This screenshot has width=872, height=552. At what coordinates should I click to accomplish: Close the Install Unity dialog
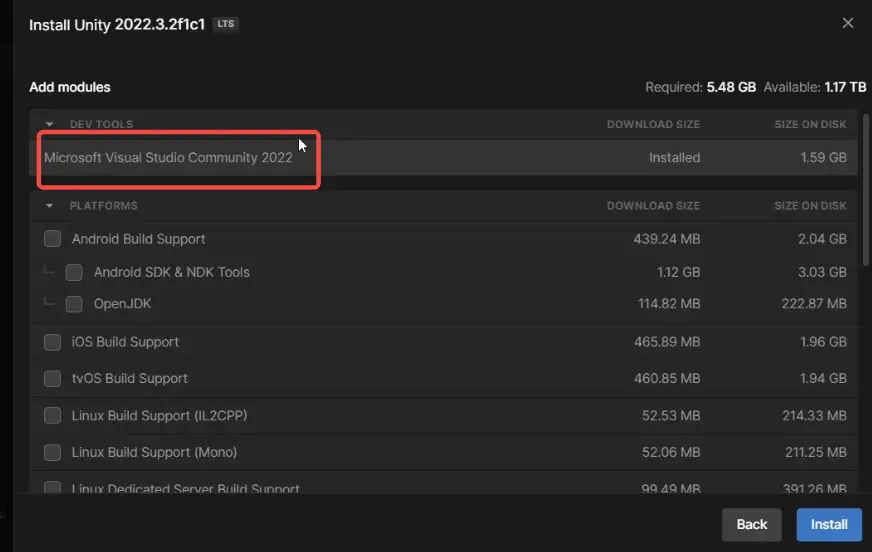tap(848, 23)
